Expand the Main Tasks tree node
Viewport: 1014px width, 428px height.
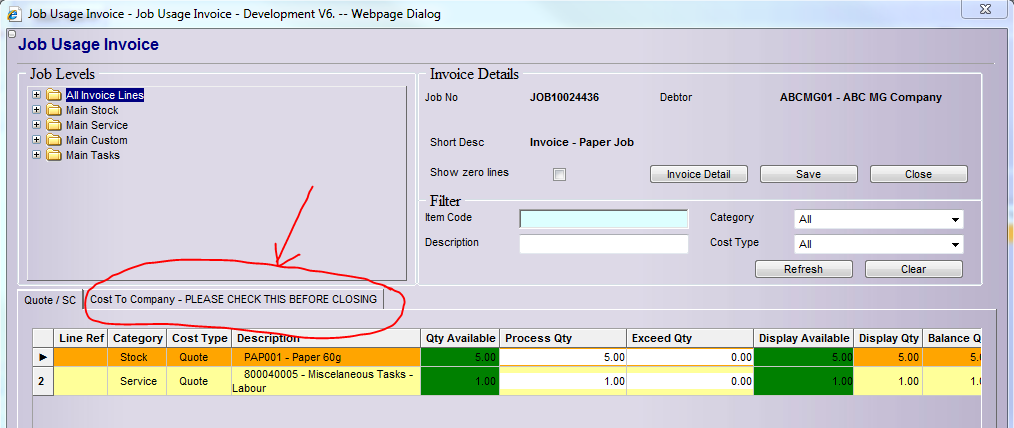pos(37,155)
